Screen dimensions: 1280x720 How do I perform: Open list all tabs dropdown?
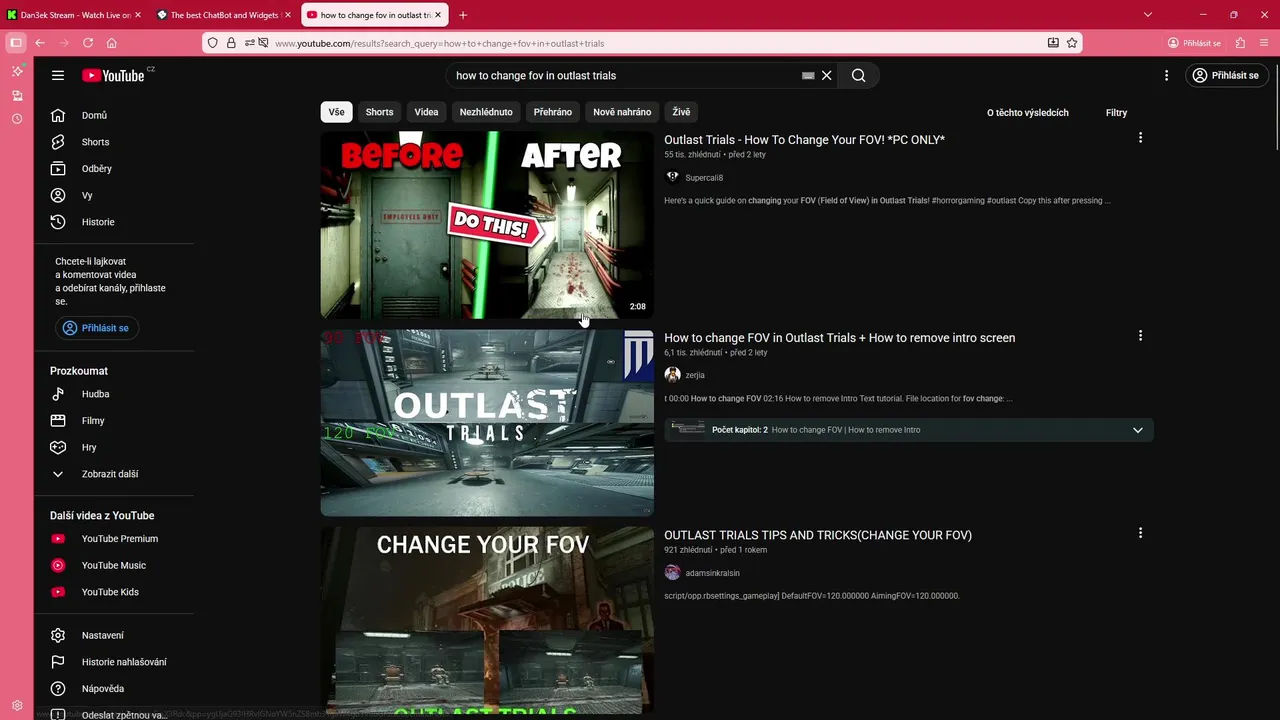pyautogui.click(x=1147, y=15)
